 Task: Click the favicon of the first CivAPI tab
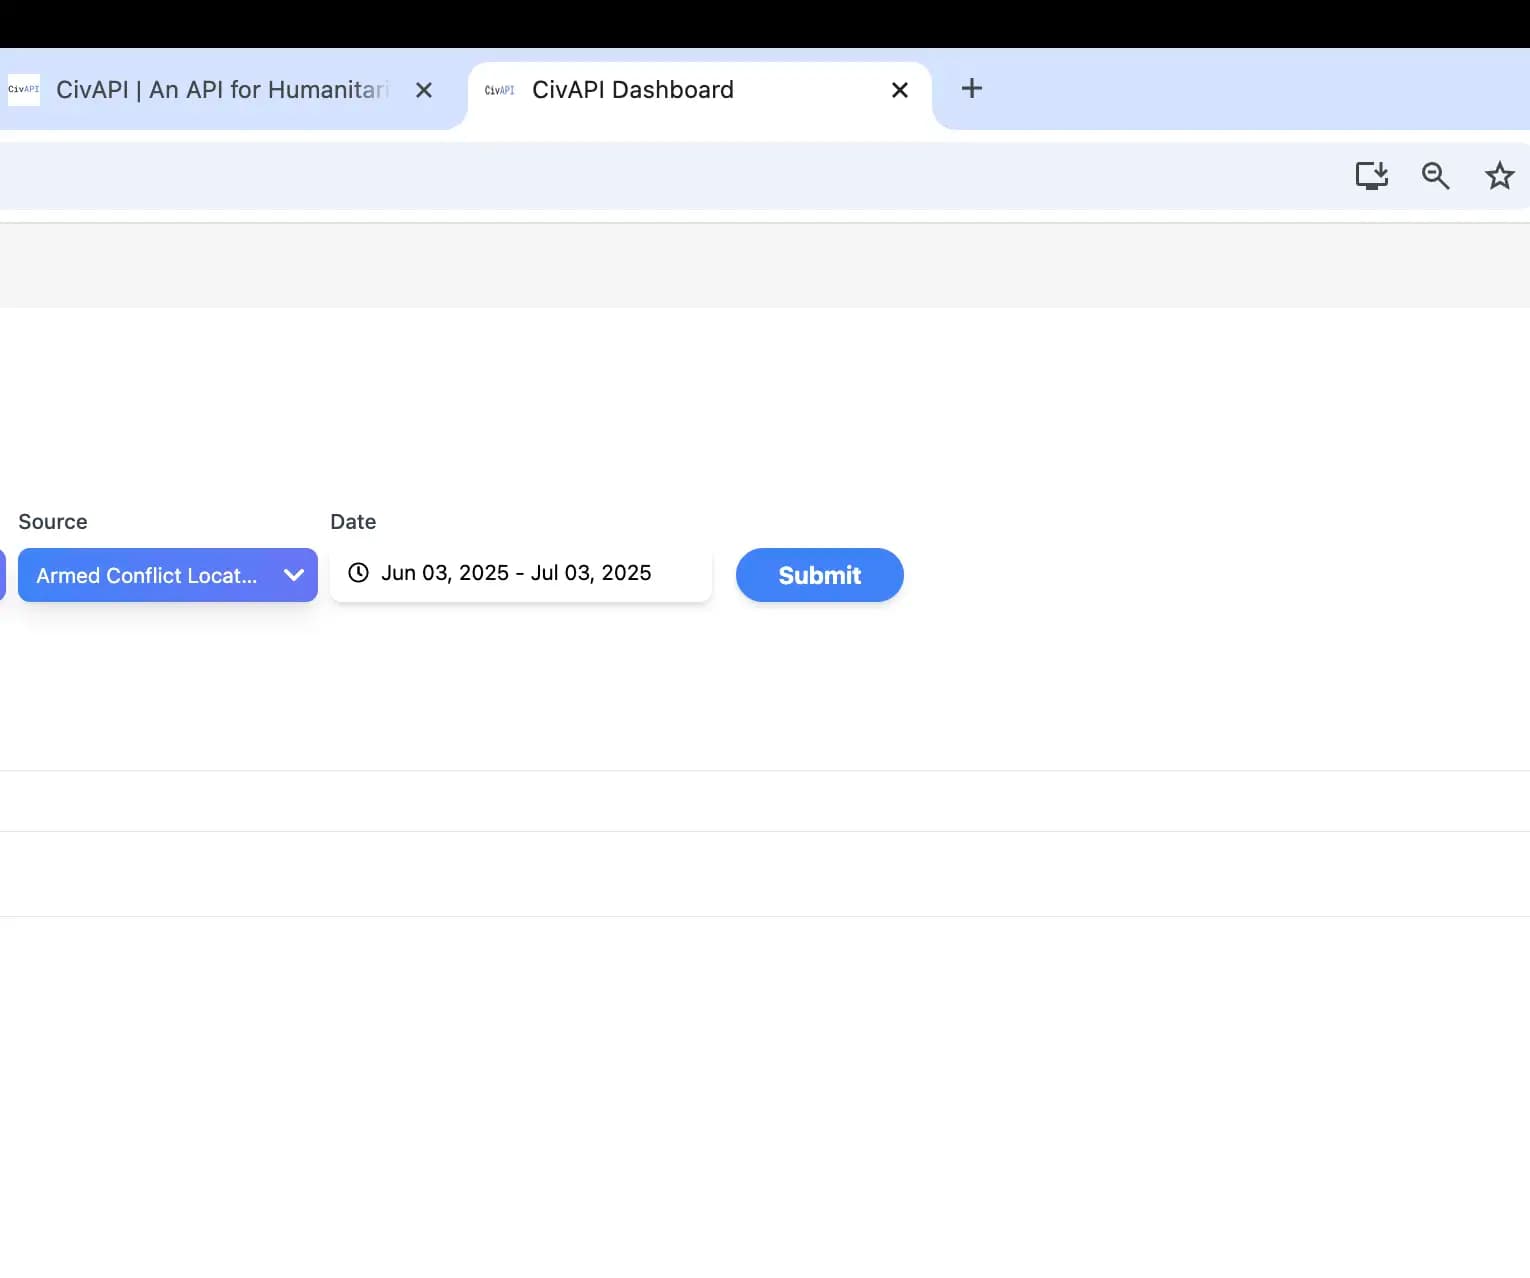click(x=24, y=90)
